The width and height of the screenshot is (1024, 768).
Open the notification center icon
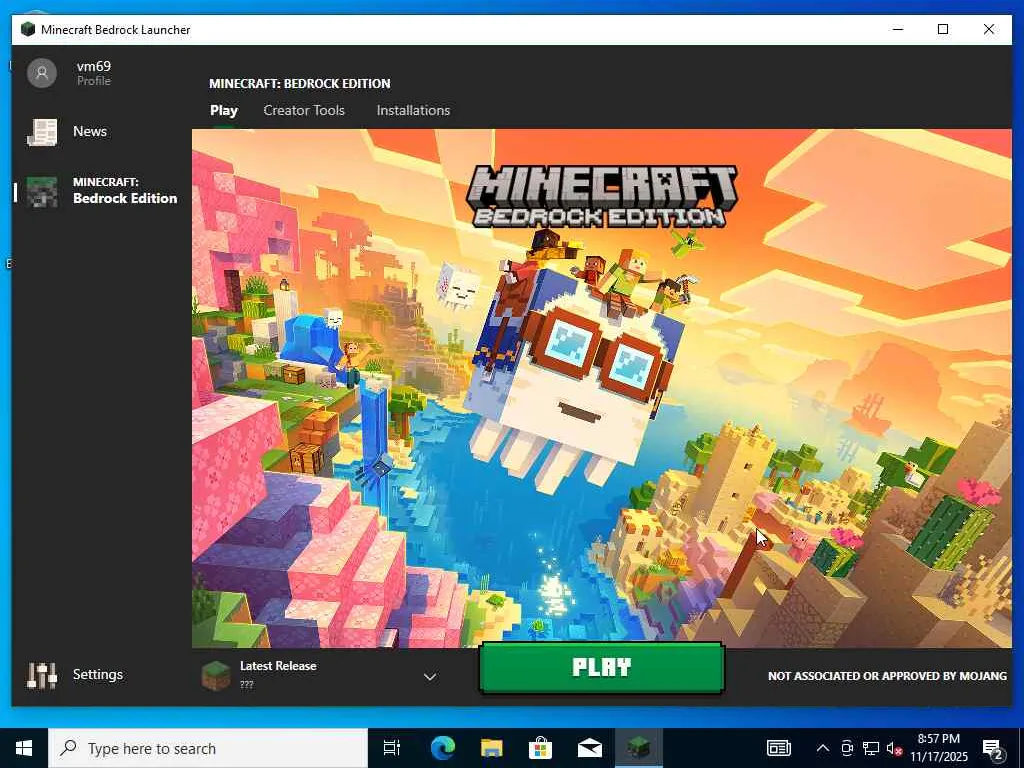click(993, 749)
